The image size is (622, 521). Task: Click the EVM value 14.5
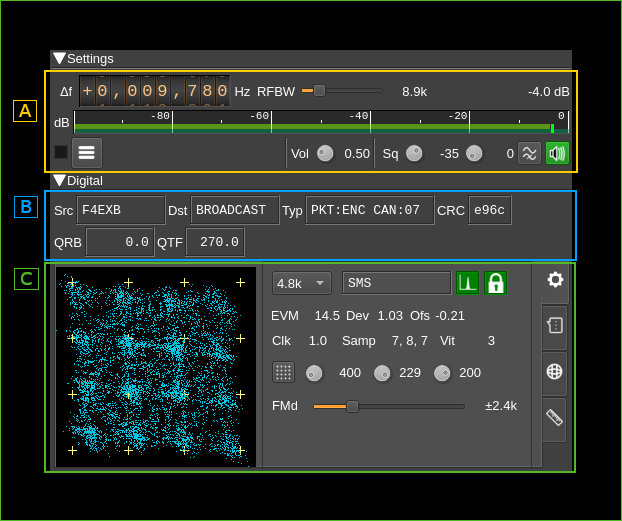coord(327,316)
